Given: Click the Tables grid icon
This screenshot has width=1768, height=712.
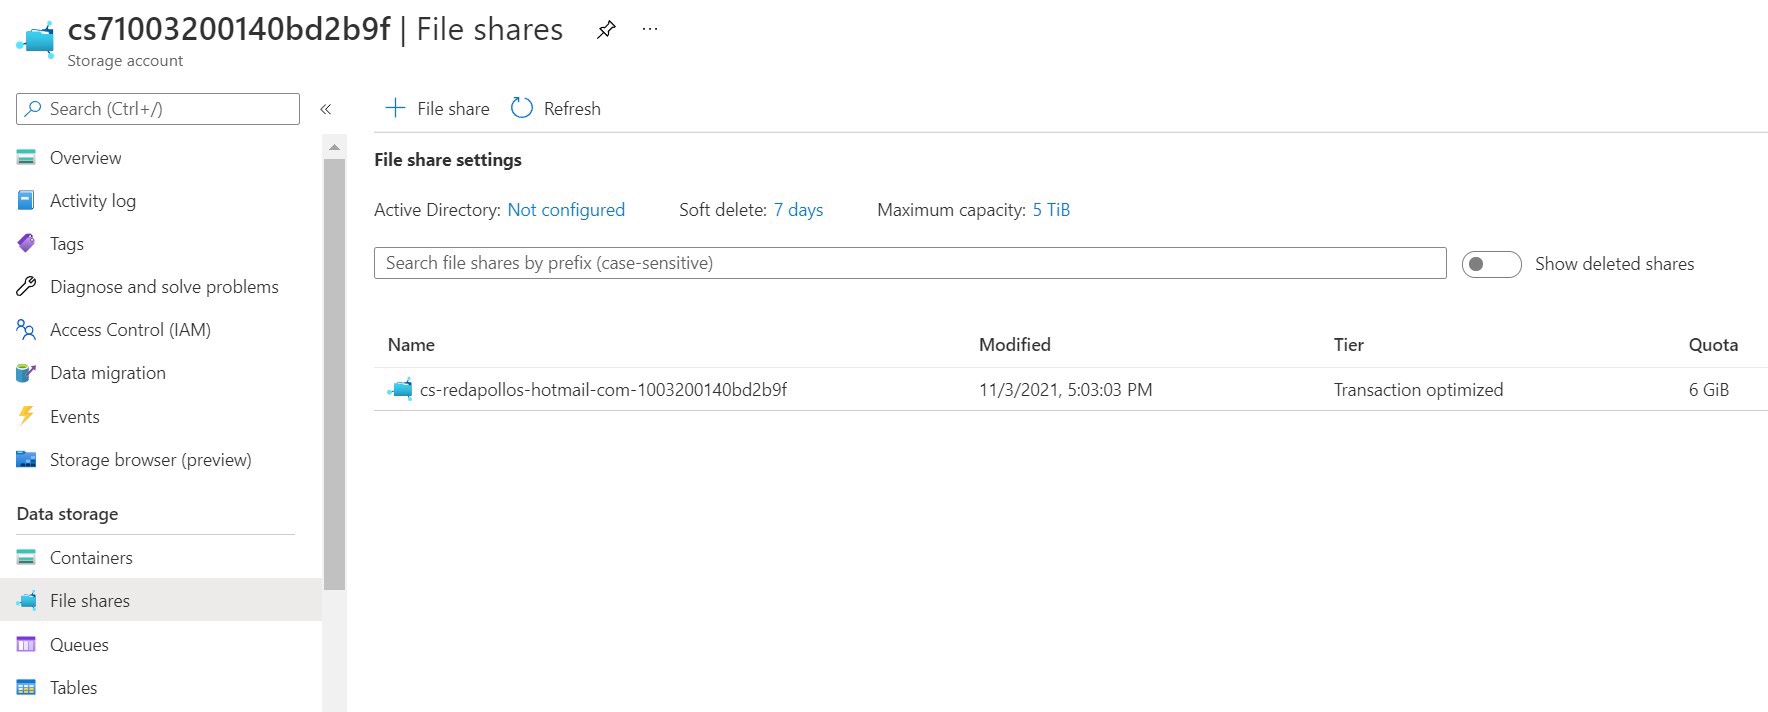Looking at the screenshot, I should click(26, 688).
